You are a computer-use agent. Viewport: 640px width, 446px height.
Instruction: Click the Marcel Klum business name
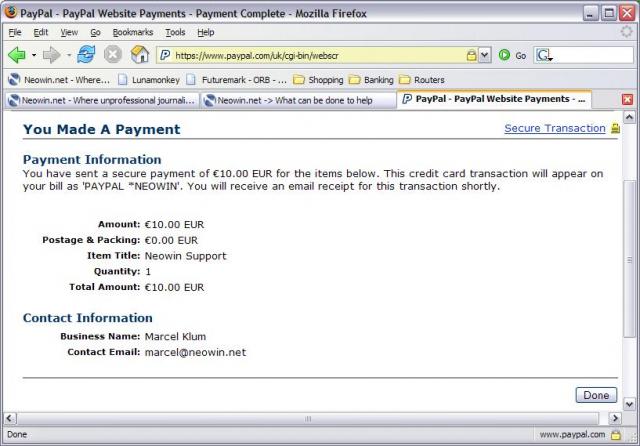176,337
